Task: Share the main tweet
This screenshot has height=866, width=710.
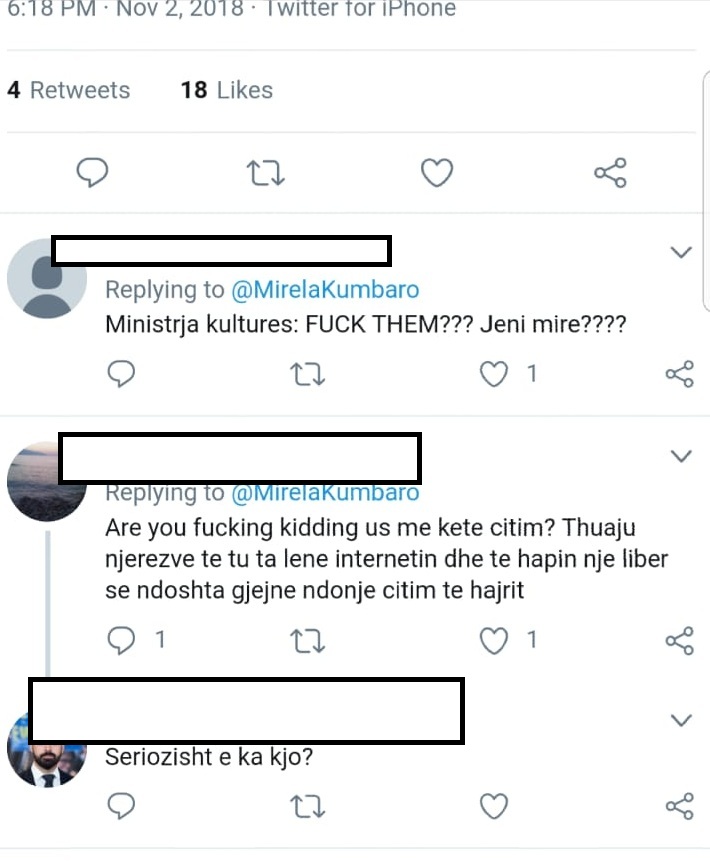Action: coord(610,174)
